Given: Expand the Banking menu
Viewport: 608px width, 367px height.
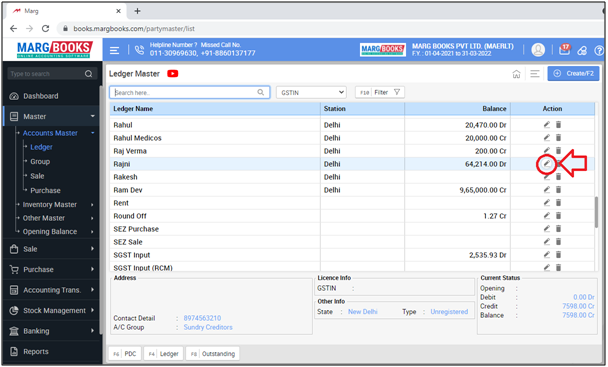Looking at the screenshot, I should (92, 331).
